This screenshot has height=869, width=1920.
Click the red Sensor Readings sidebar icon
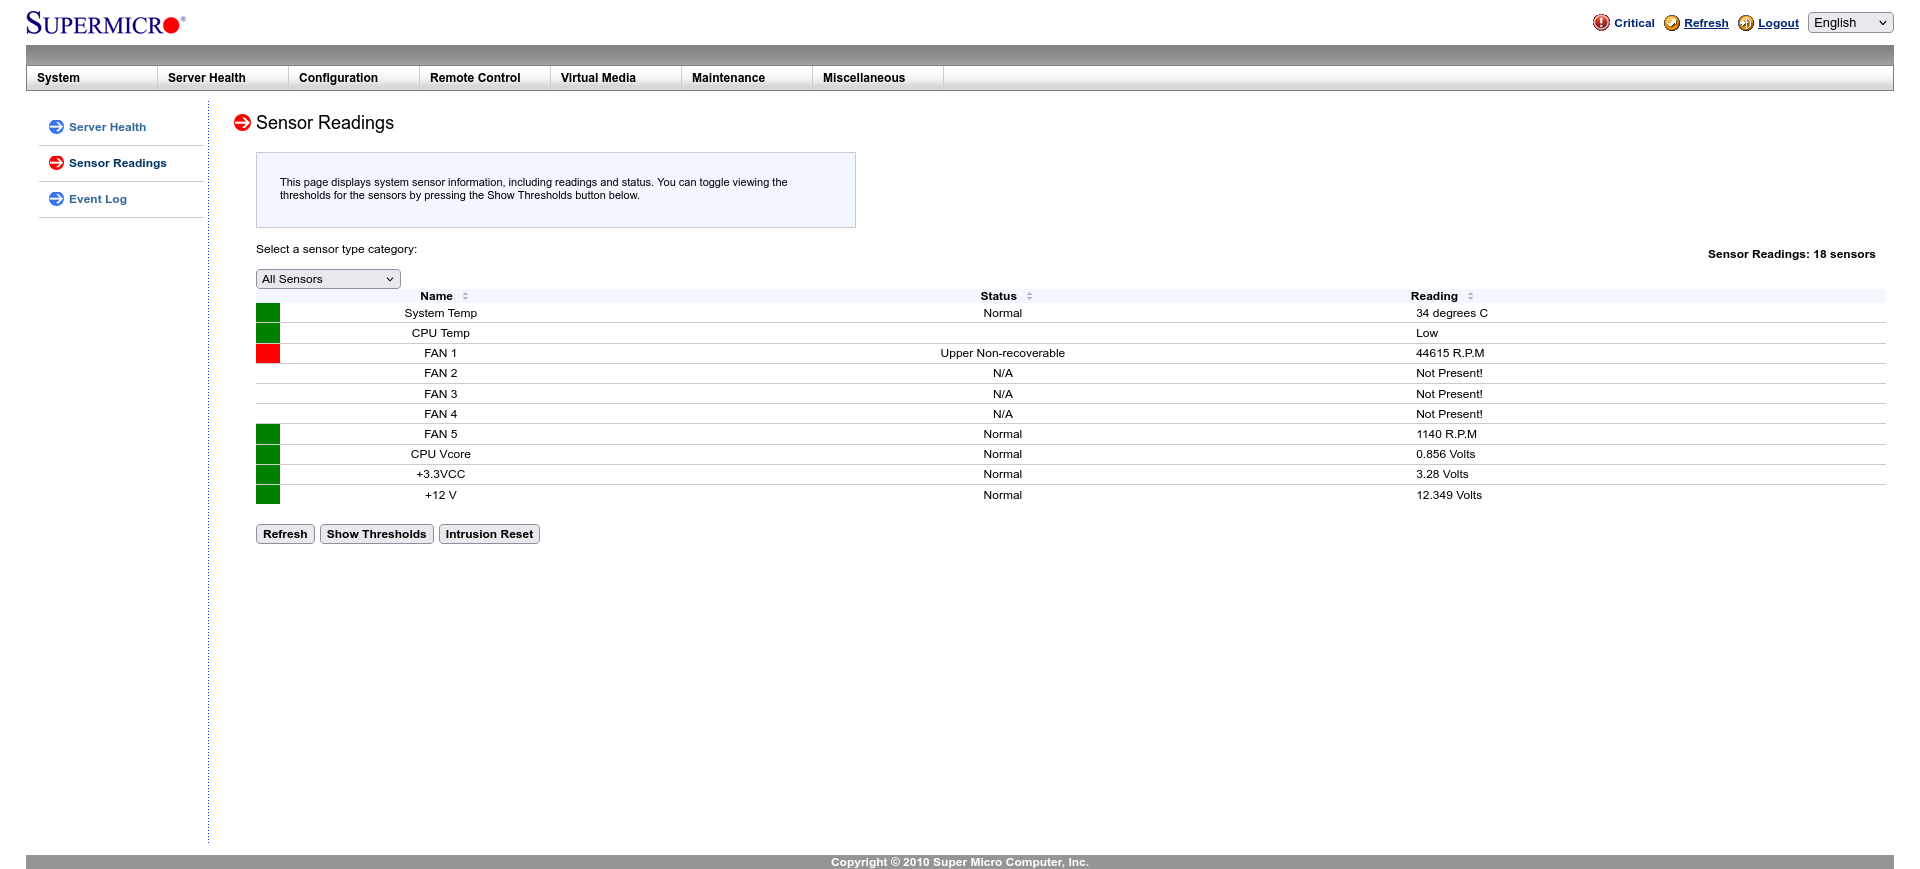click(56, 163)
